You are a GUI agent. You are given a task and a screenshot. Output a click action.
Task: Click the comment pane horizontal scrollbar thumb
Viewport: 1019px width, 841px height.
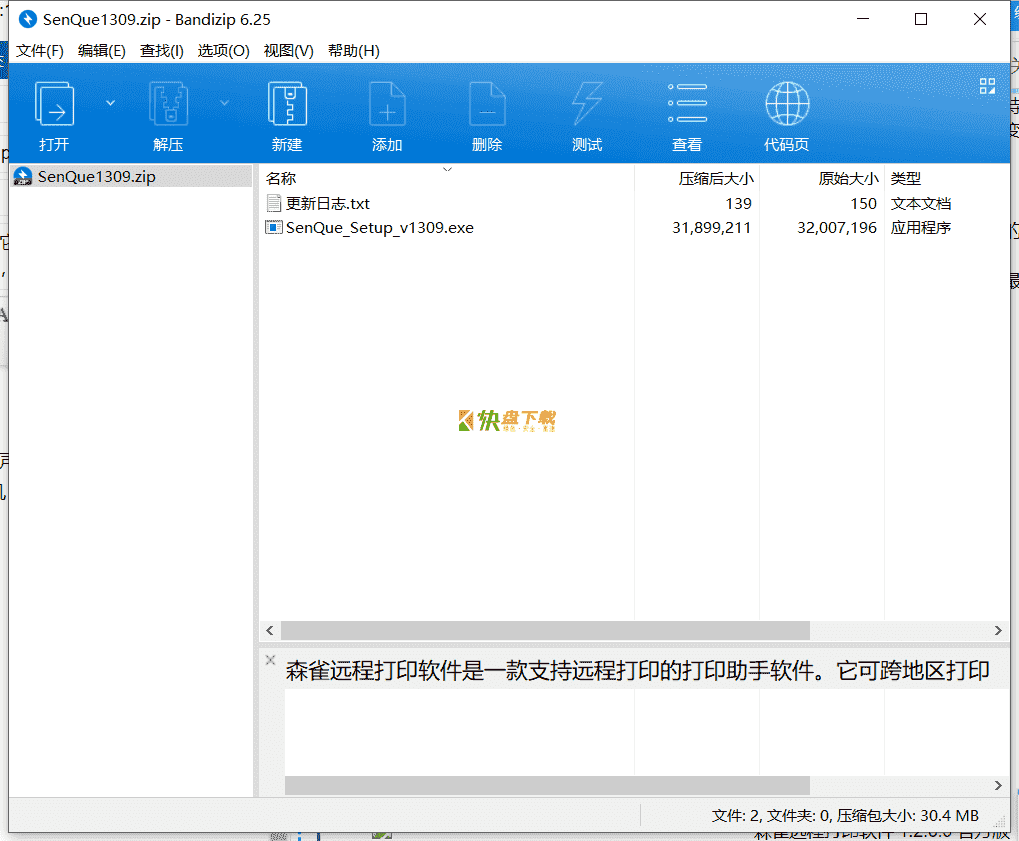[547, 785]
